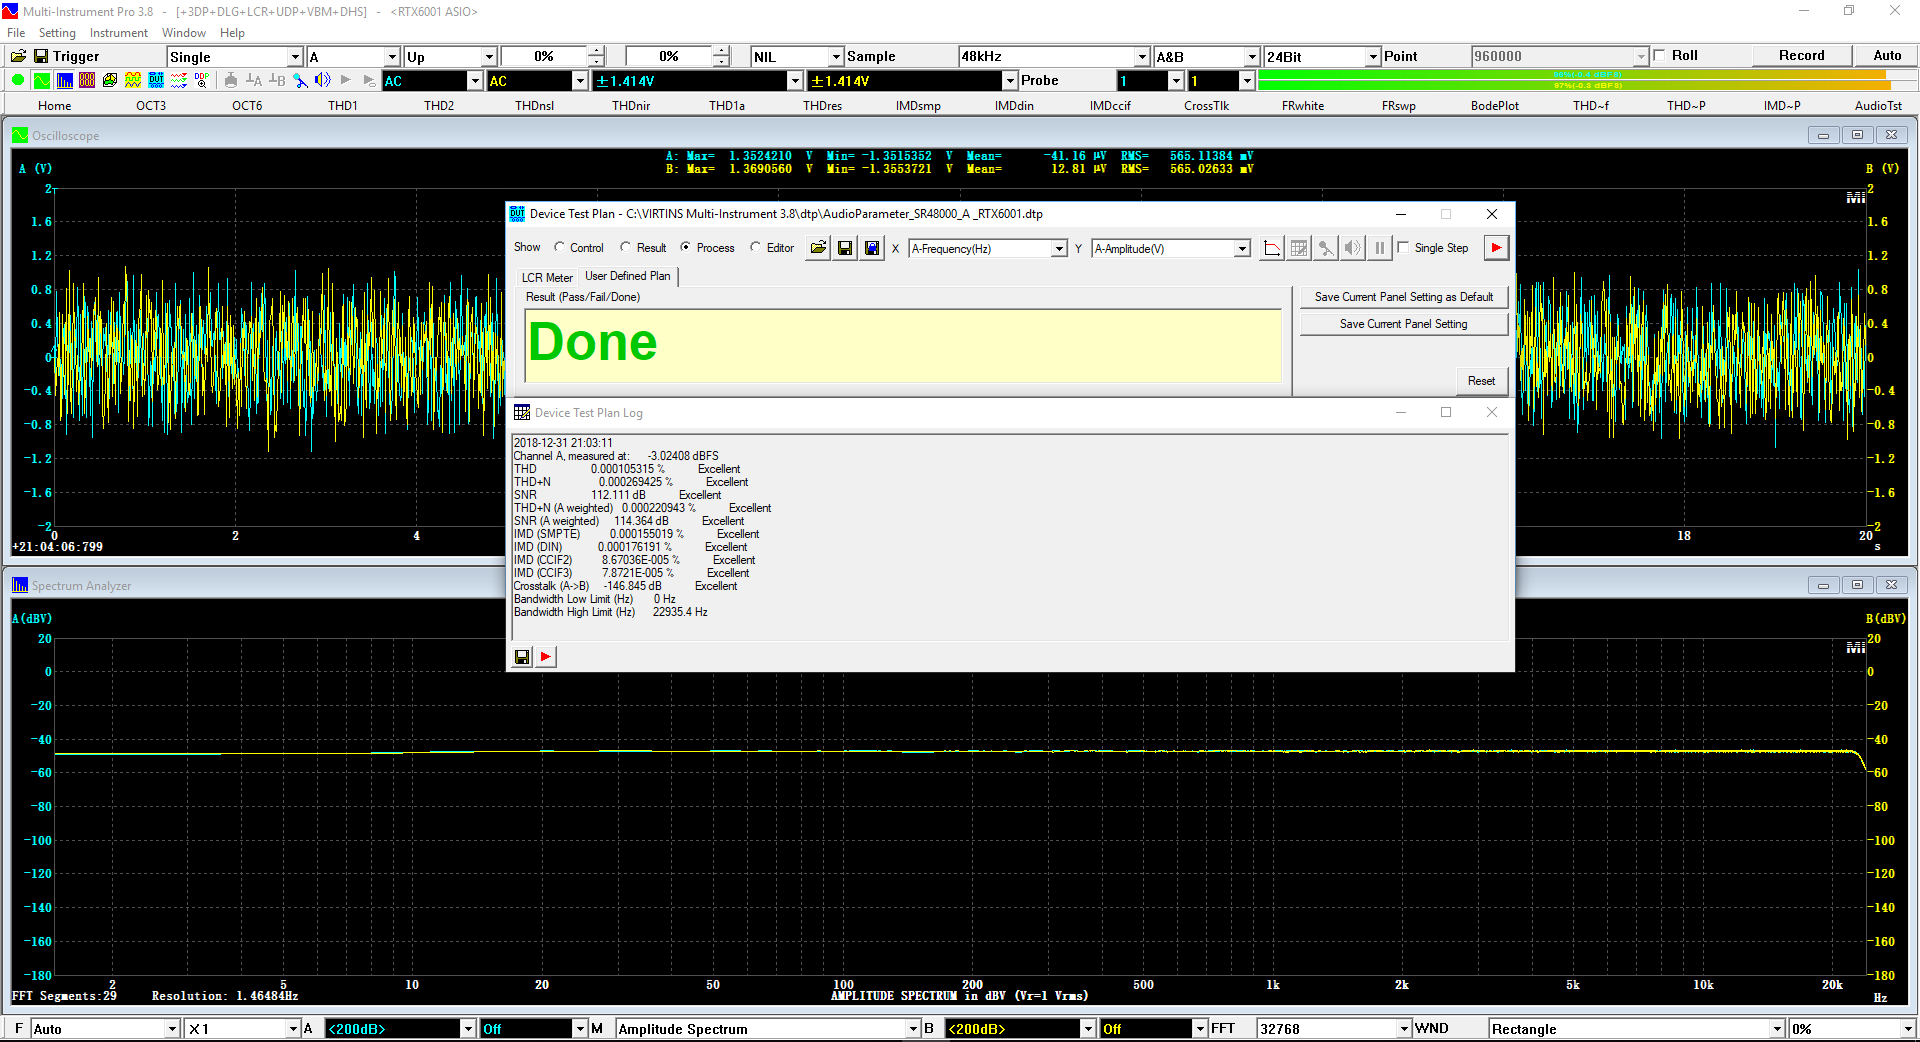This screenshot has height=1042, width=1920.
Task: Open the A&B channel selection dropdown
Action: [1206, 56]
